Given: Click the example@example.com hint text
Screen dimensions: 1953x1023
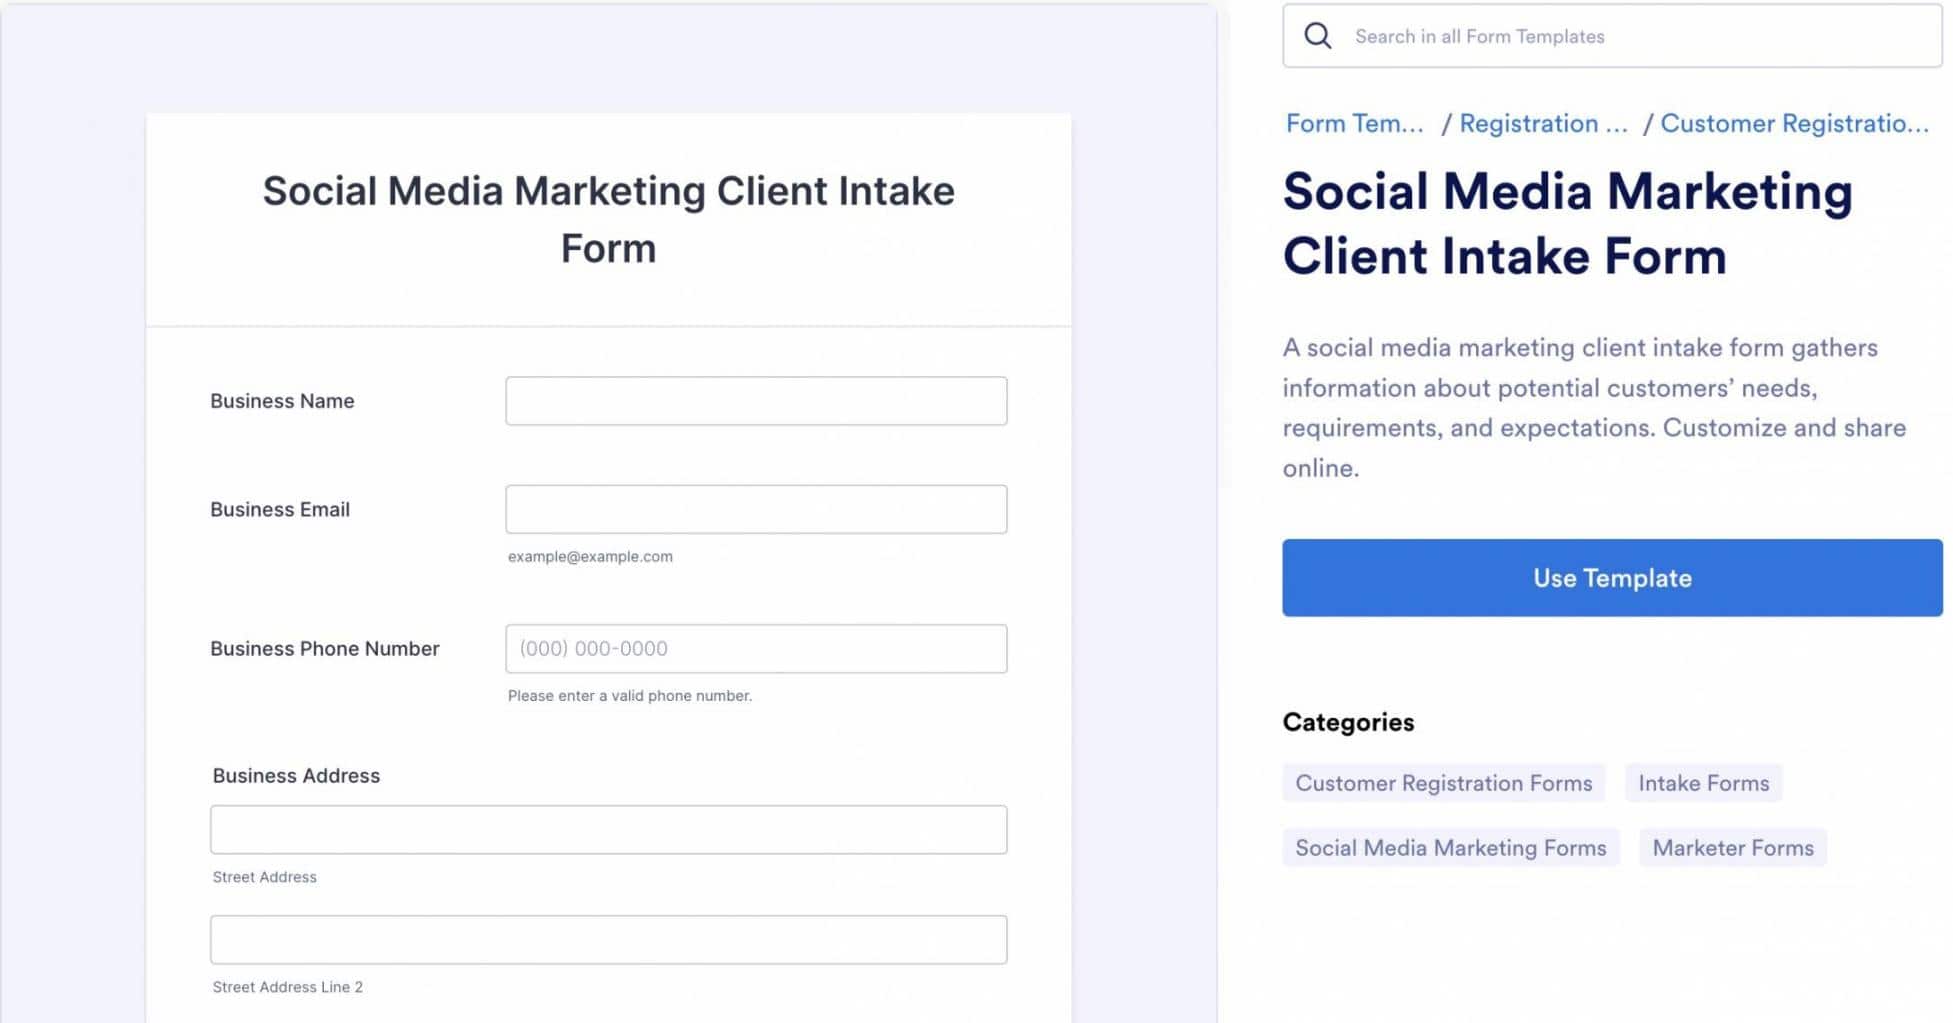Looking at the screenshot, I should click(x=590, y=557).
